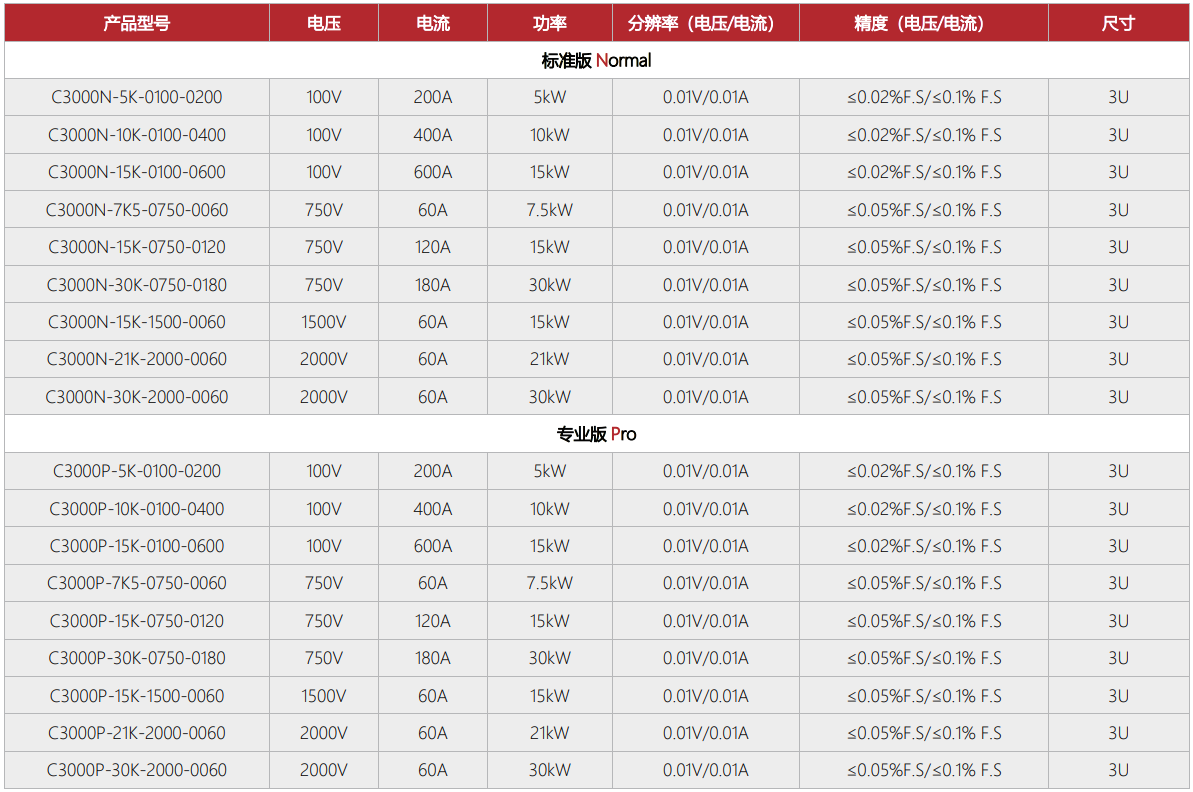Click 2000V in the C3000N-30K-2000-0060 row

click(324, 397)
